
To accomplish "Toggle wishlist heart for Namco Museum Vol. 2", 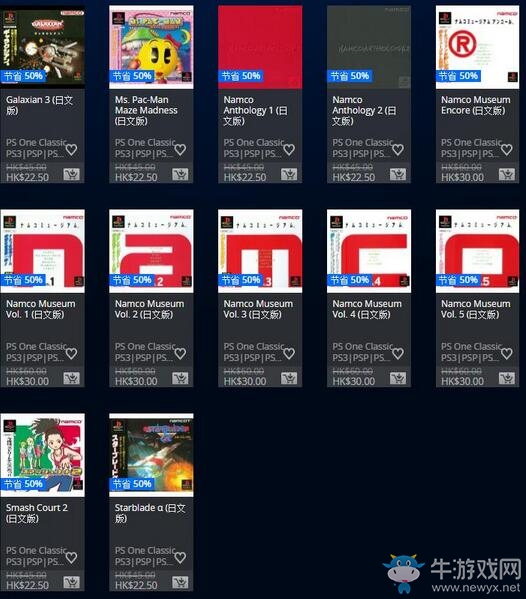I will 180,353.
